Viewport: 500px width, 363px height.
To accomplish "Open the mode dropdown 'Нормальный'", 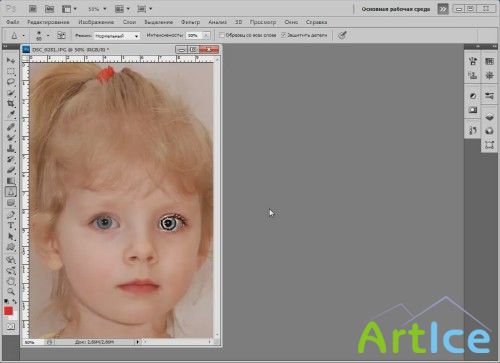I will click(x=117, y=36).
